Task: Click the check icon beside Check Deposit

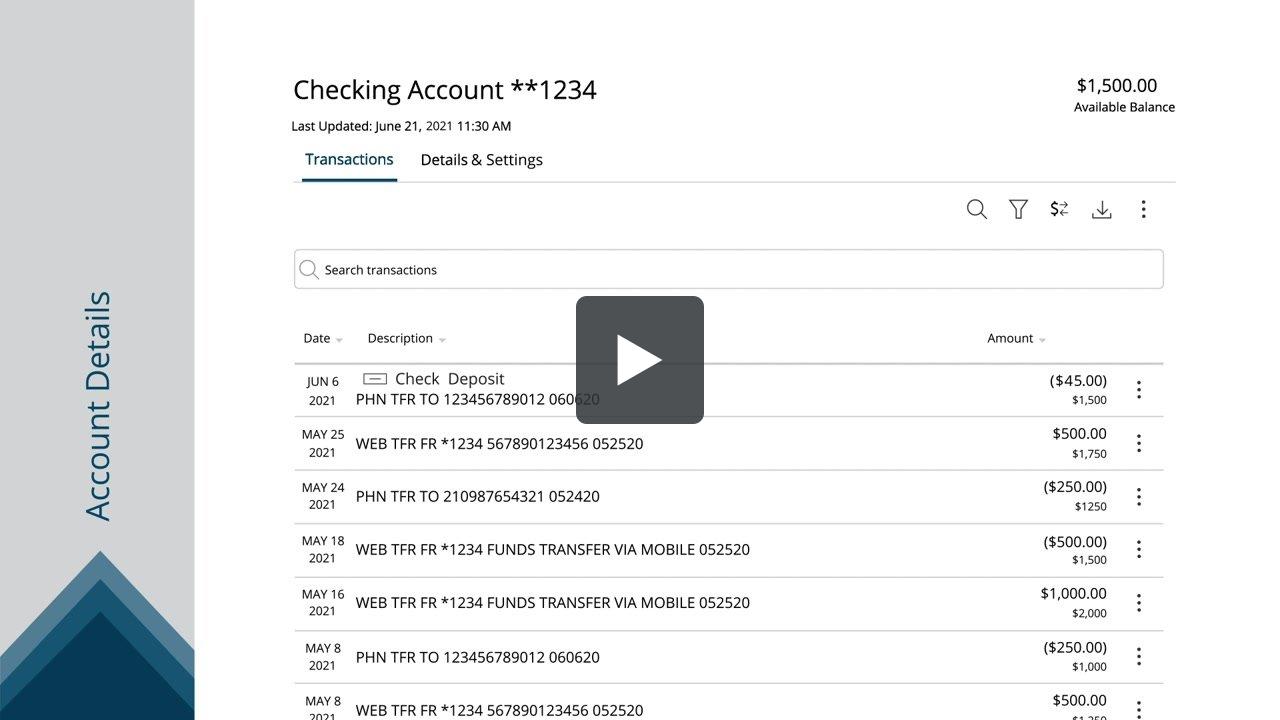Action: pos(375,379)
